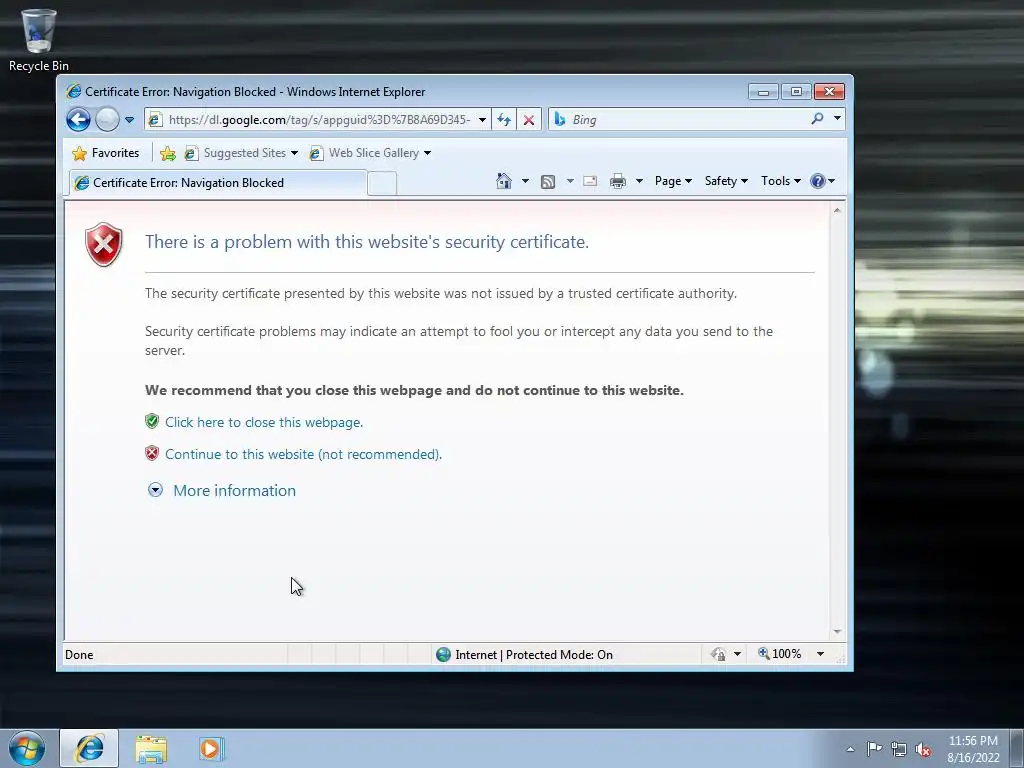This screenshot has width=1024, height=768.
Task: Click the red shield error icon
Action: click(104, 244)
